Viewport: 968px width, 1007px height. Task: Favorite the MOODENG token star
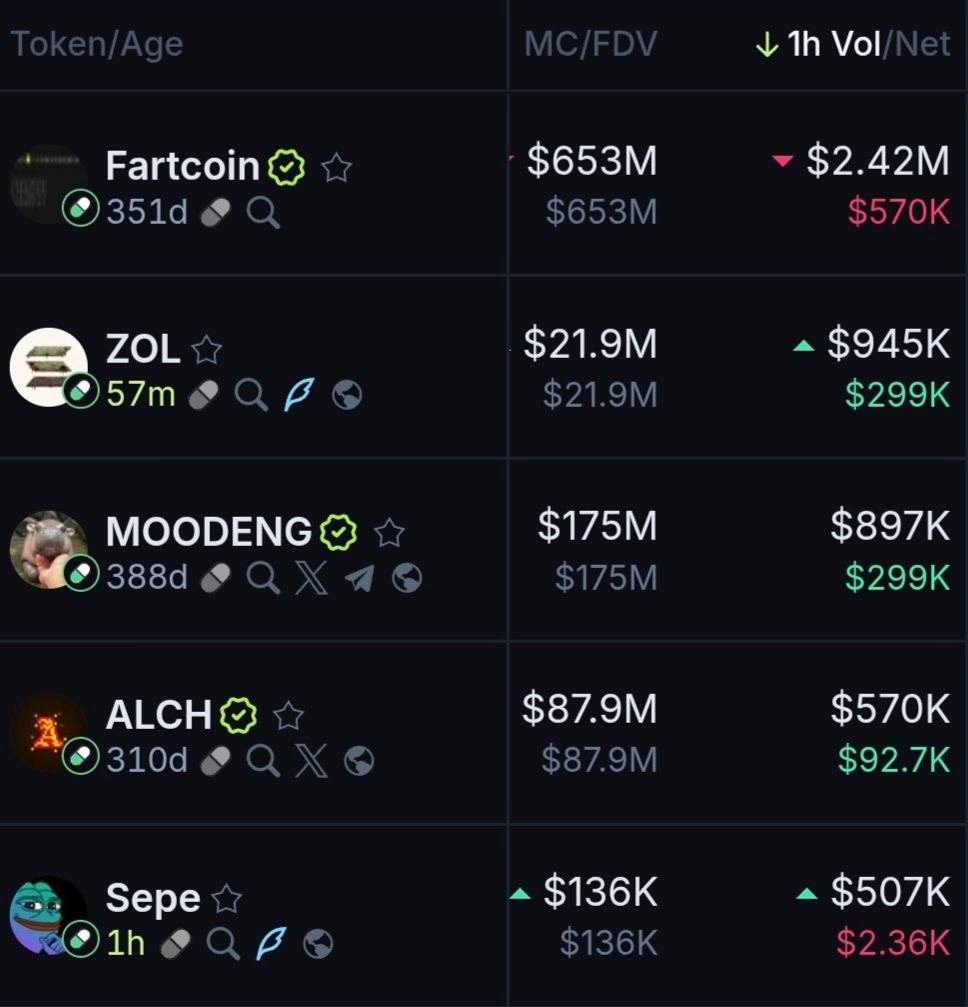[389, 533]
